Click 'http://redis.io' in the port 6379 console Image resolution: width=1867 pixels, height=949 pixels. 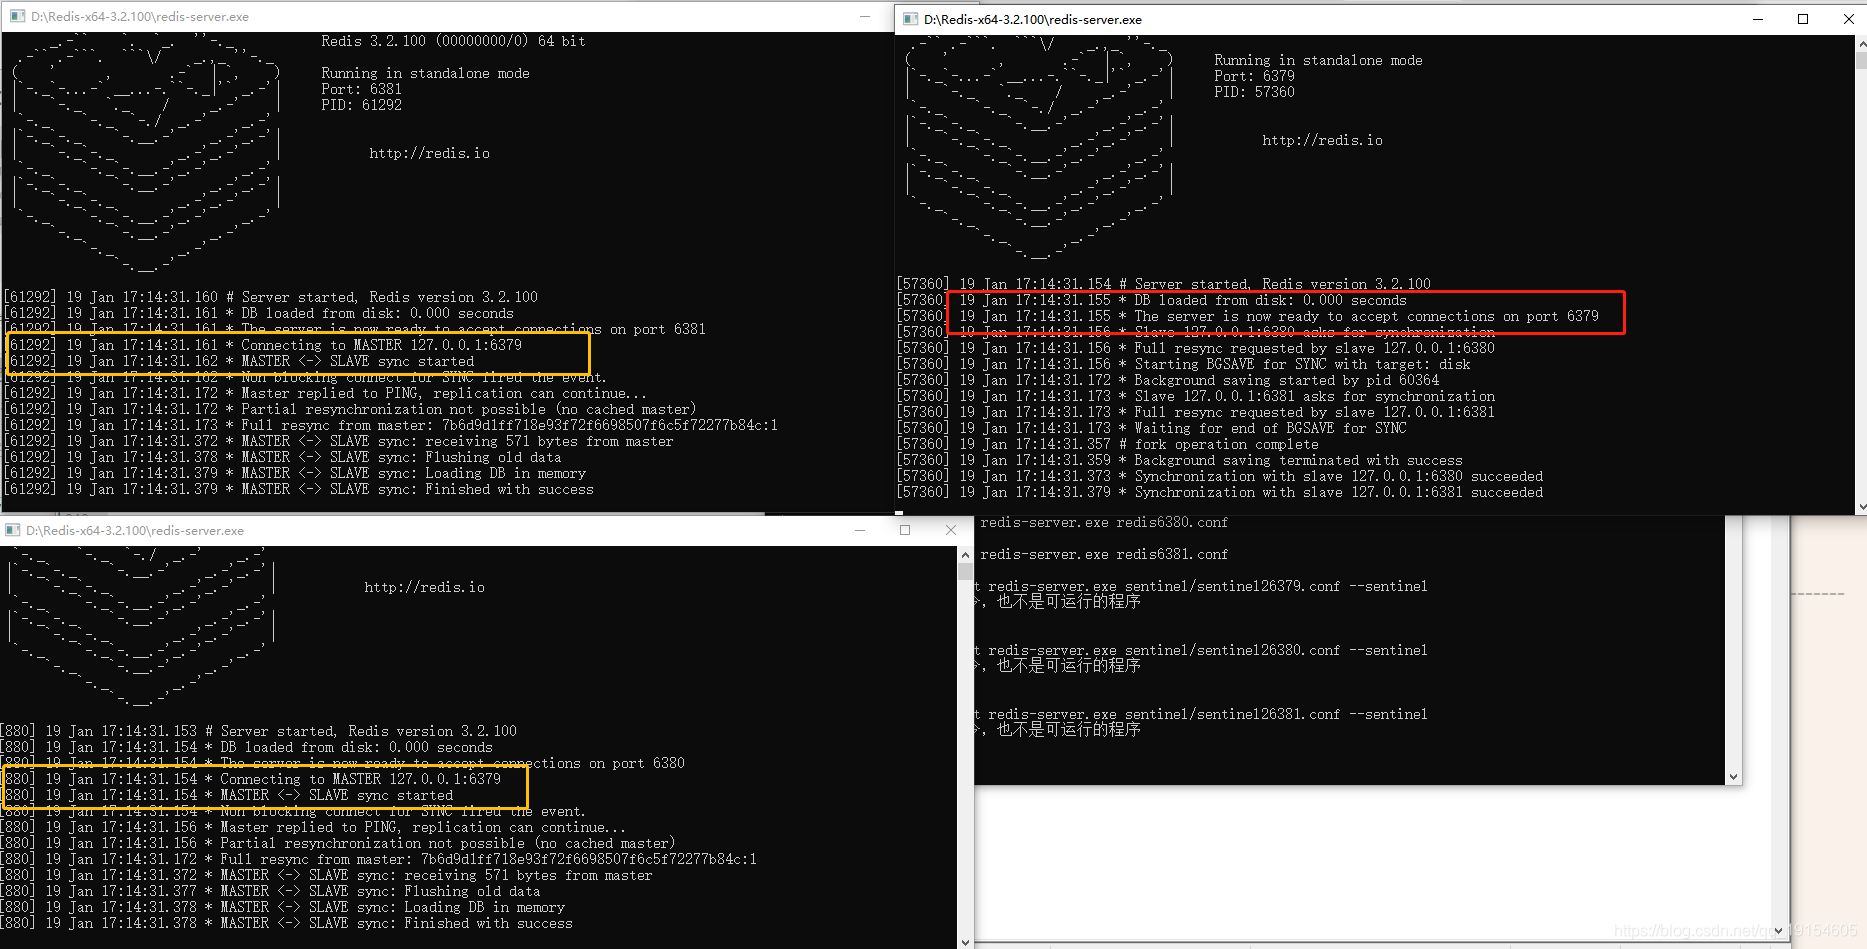pyautogui.click(x=1322, y=140)
